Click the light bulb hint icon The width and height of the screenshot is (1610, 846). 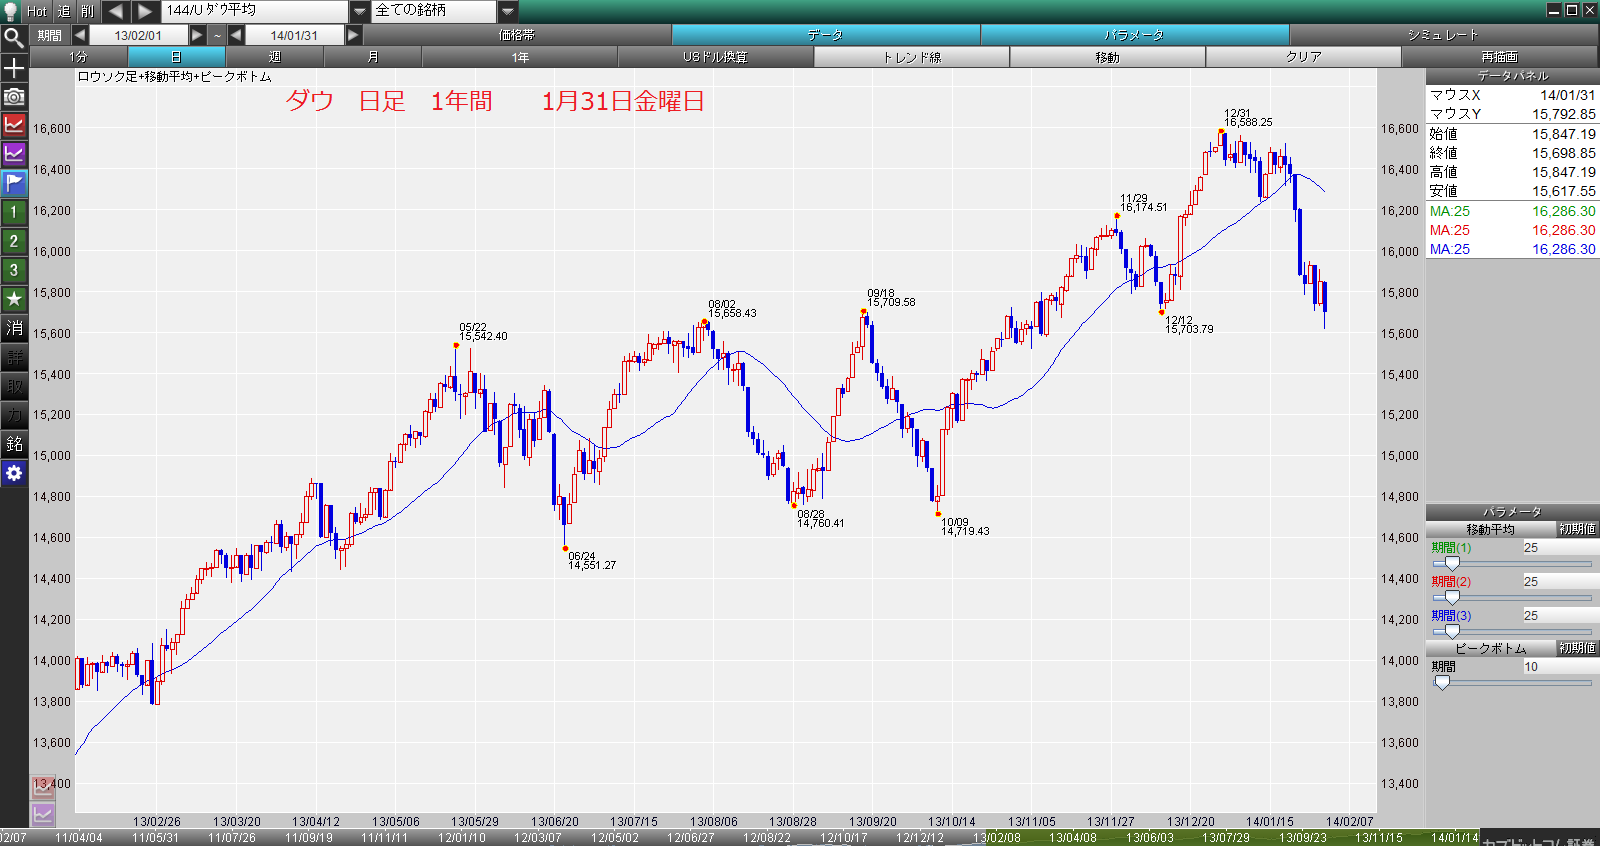11,11
